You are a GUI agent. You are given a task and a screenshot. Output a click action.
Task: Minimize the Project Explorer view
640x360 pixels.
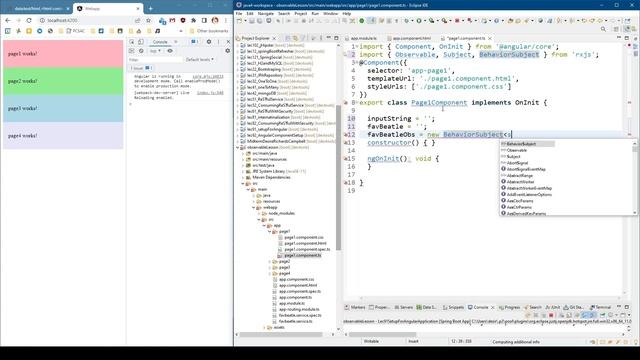[x=329, y=38]
